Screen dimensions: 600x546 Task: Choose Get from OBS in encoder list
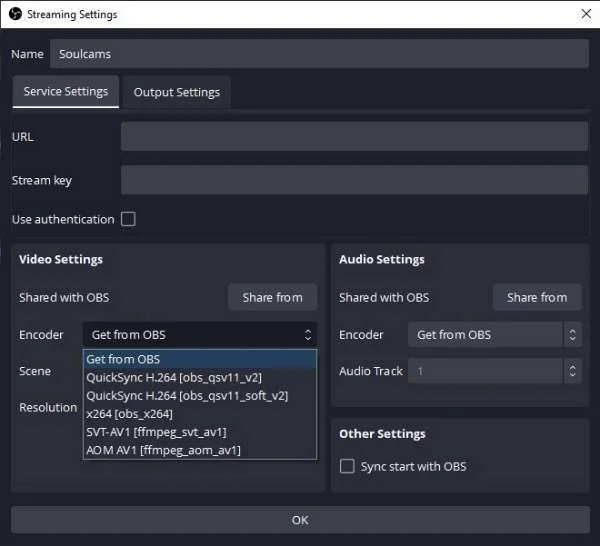(200, 359)
